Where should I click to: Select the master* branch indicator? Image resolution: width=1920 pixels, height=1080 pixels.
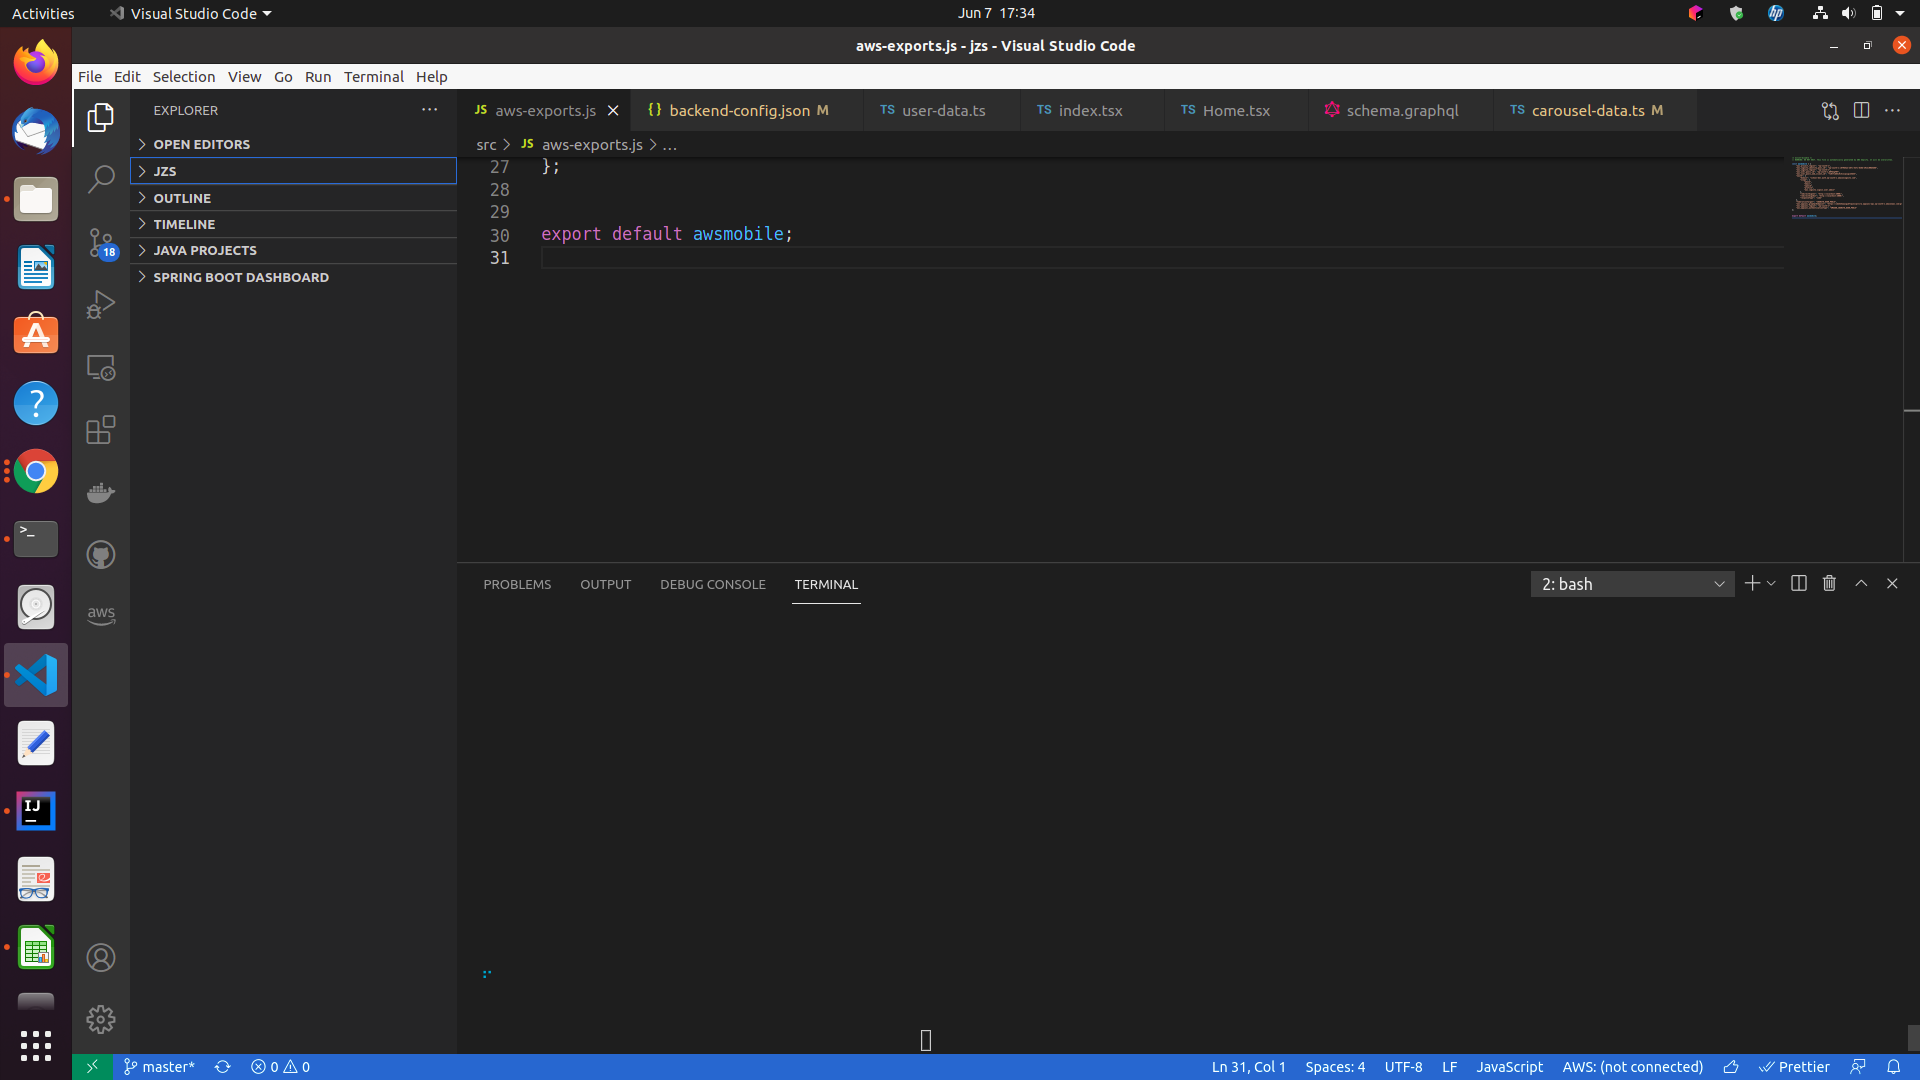point(158,1066)
